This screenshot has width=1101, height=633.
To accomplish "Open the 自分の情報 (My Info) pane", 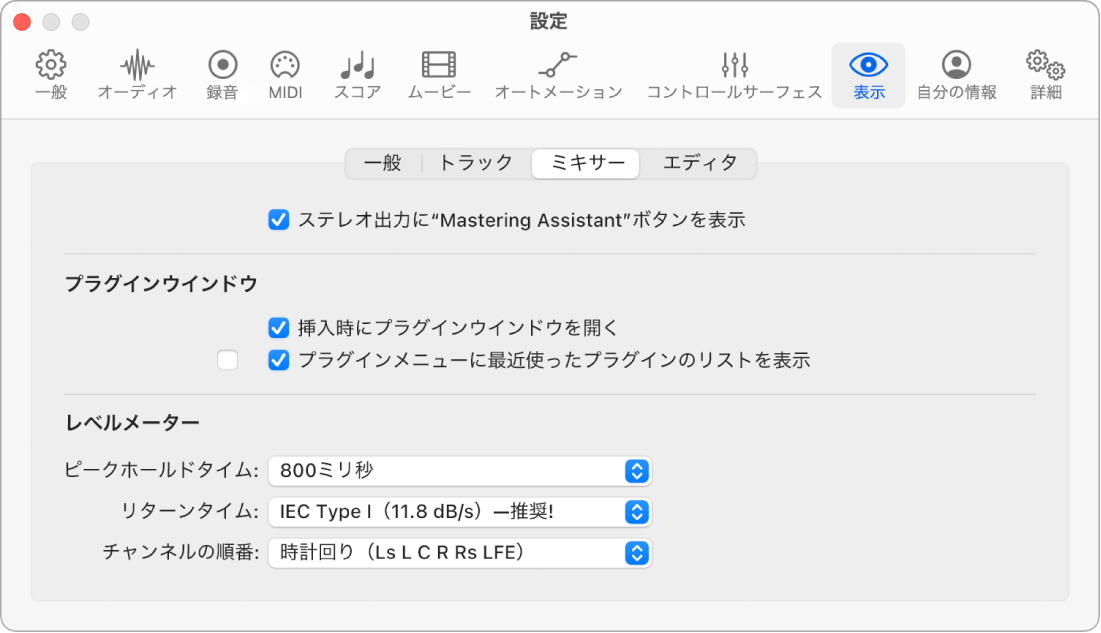I will coord(956,75).
